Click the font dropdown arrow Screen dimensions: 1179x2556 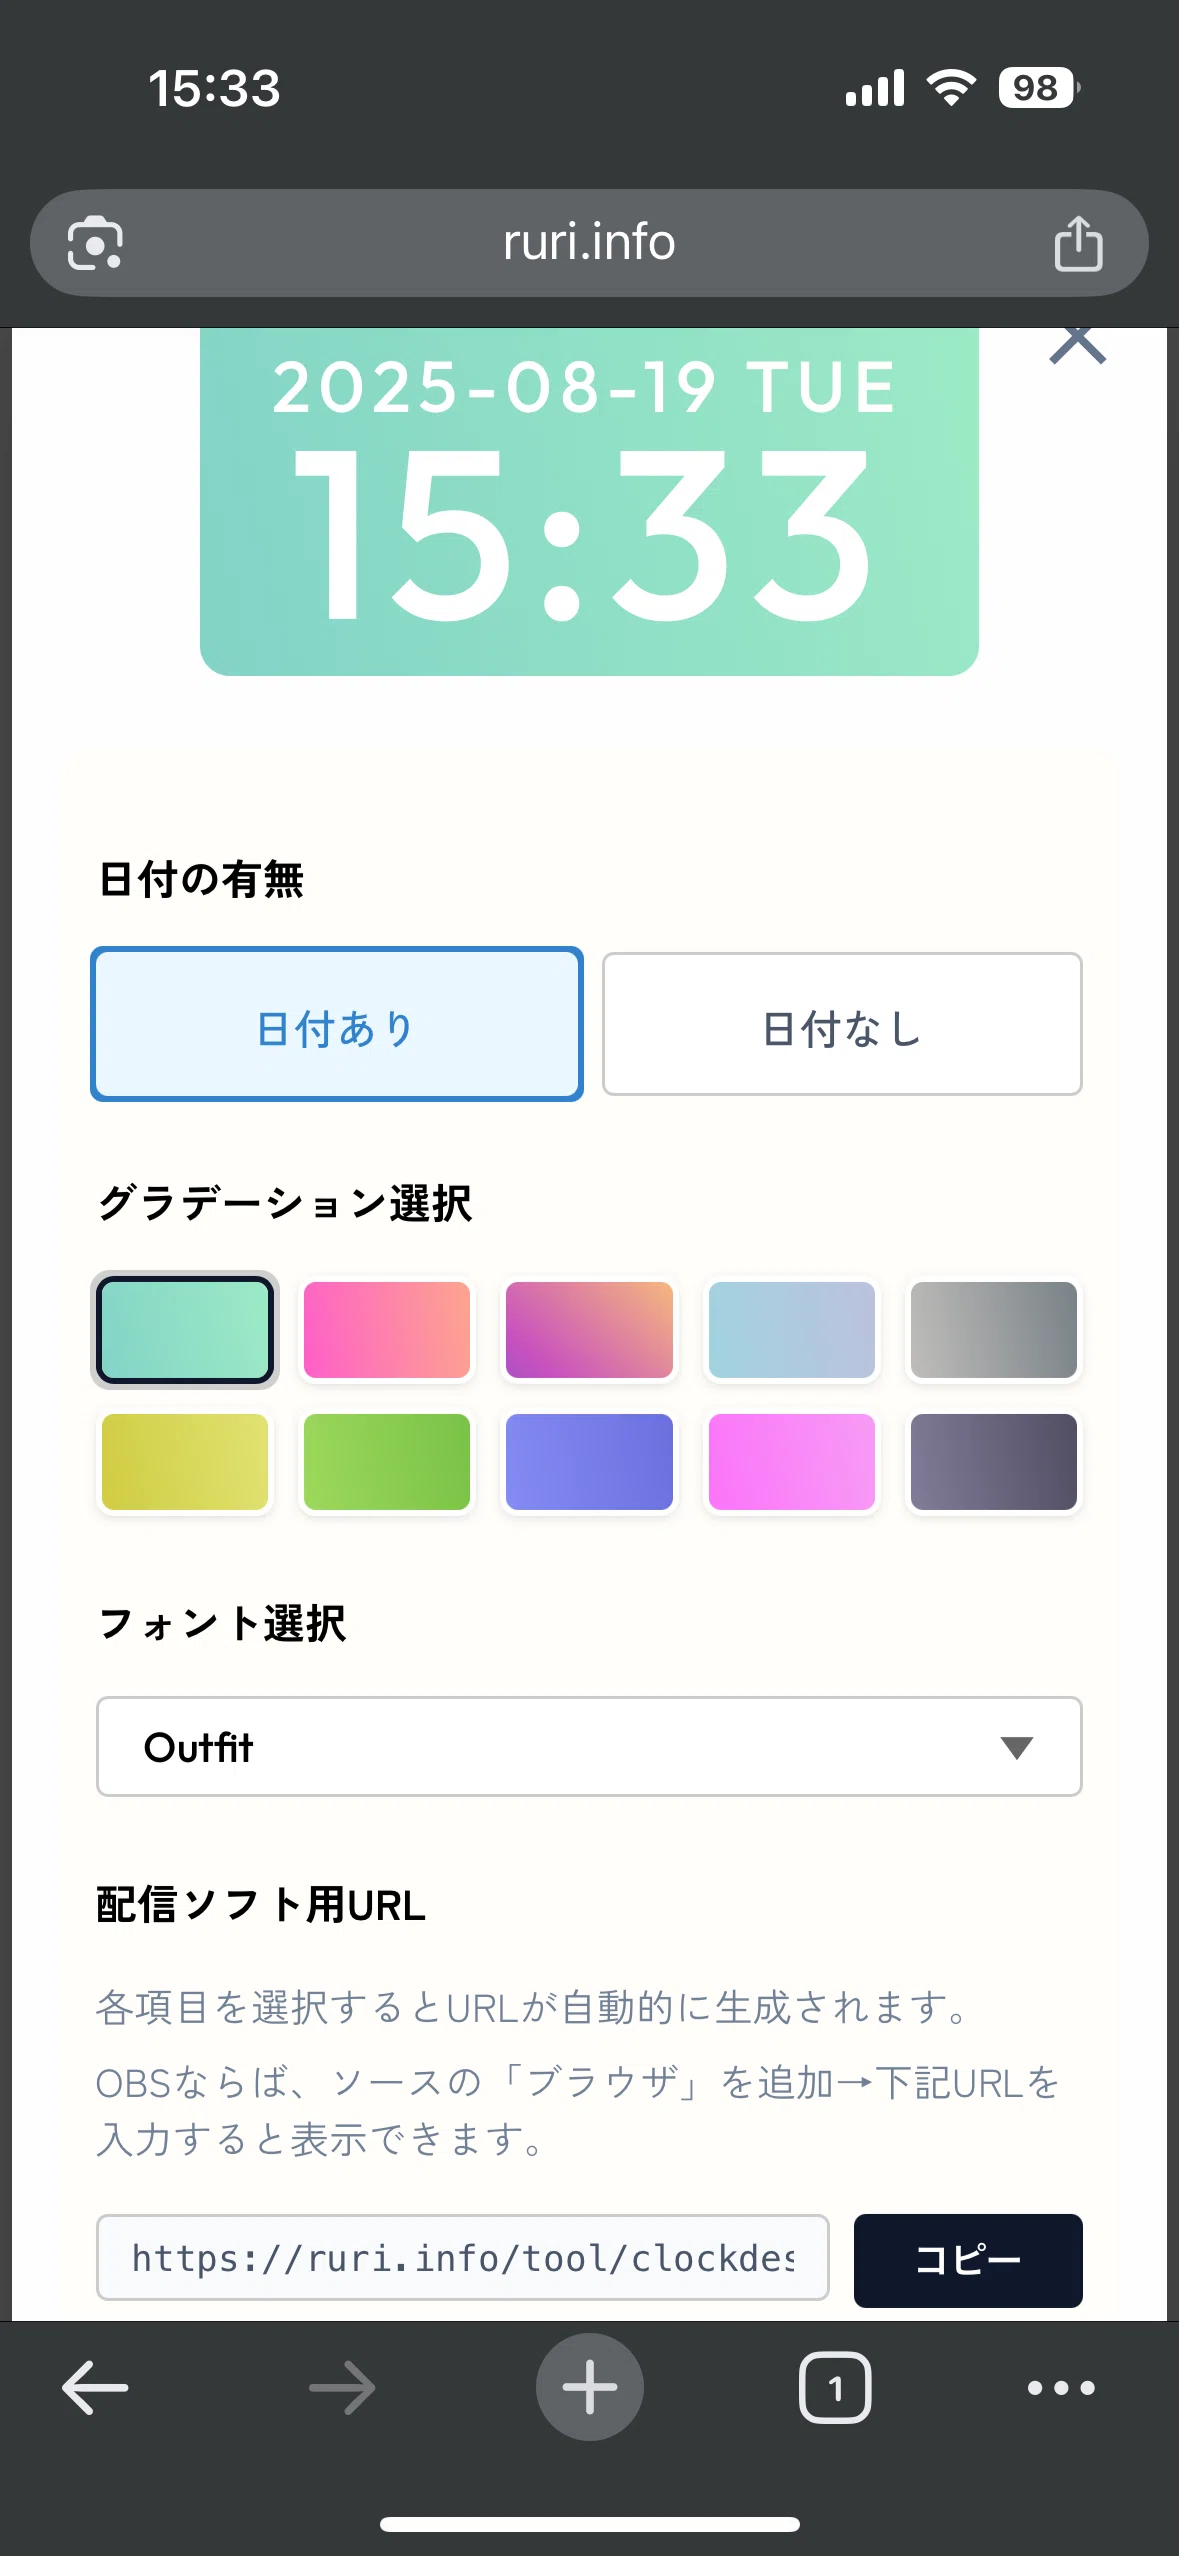(1016, 1747)
